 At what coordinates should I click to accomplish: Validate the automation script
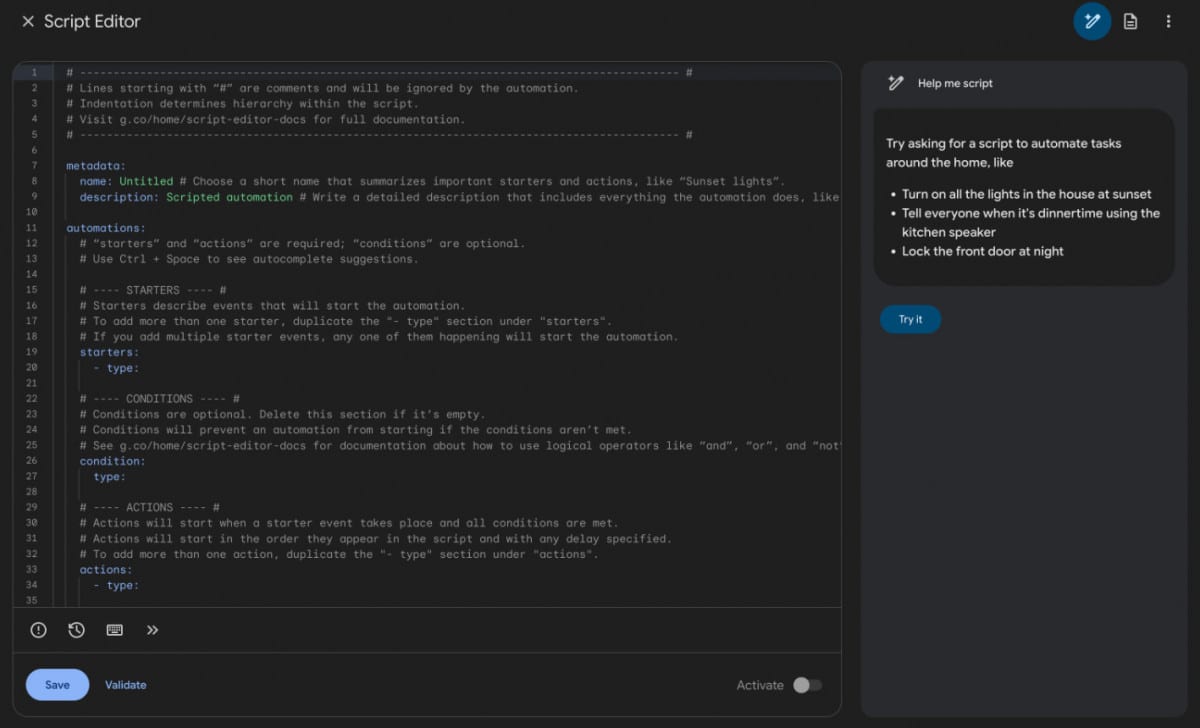click(125, 685)
